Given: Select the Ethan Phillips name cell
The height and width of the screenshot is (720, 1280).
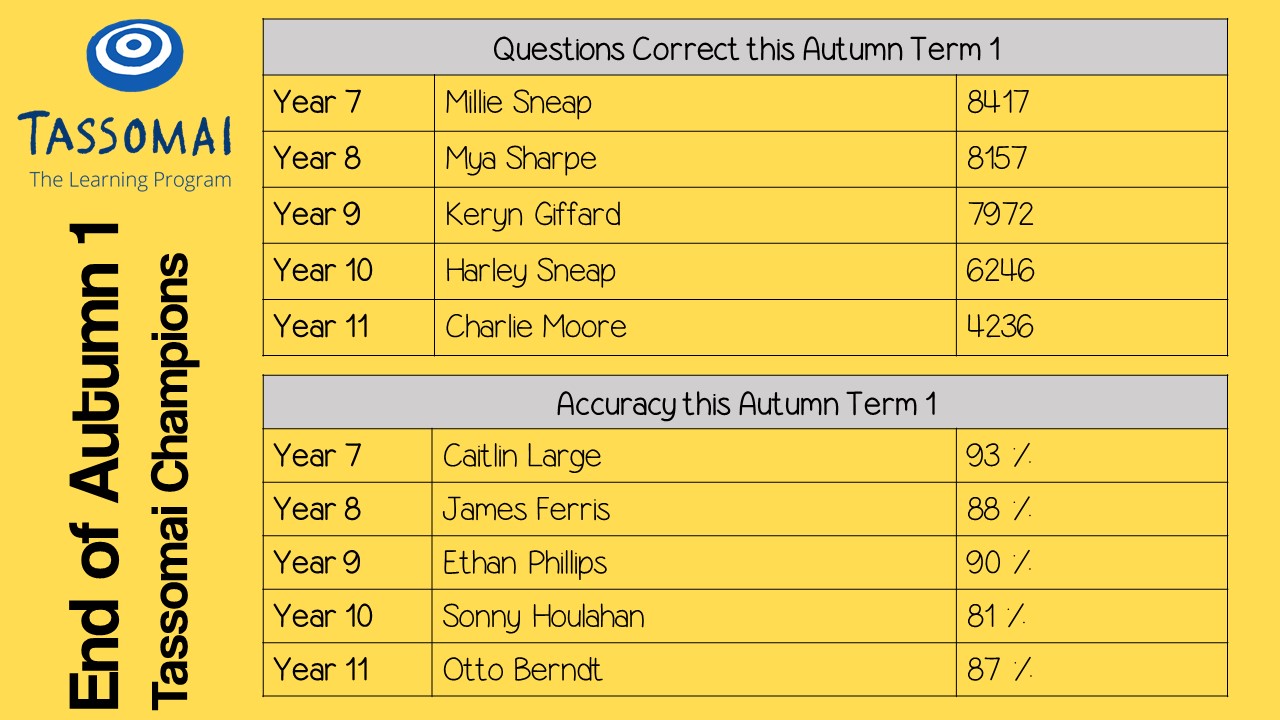Looking at the screenshot, I should [694, 563].
